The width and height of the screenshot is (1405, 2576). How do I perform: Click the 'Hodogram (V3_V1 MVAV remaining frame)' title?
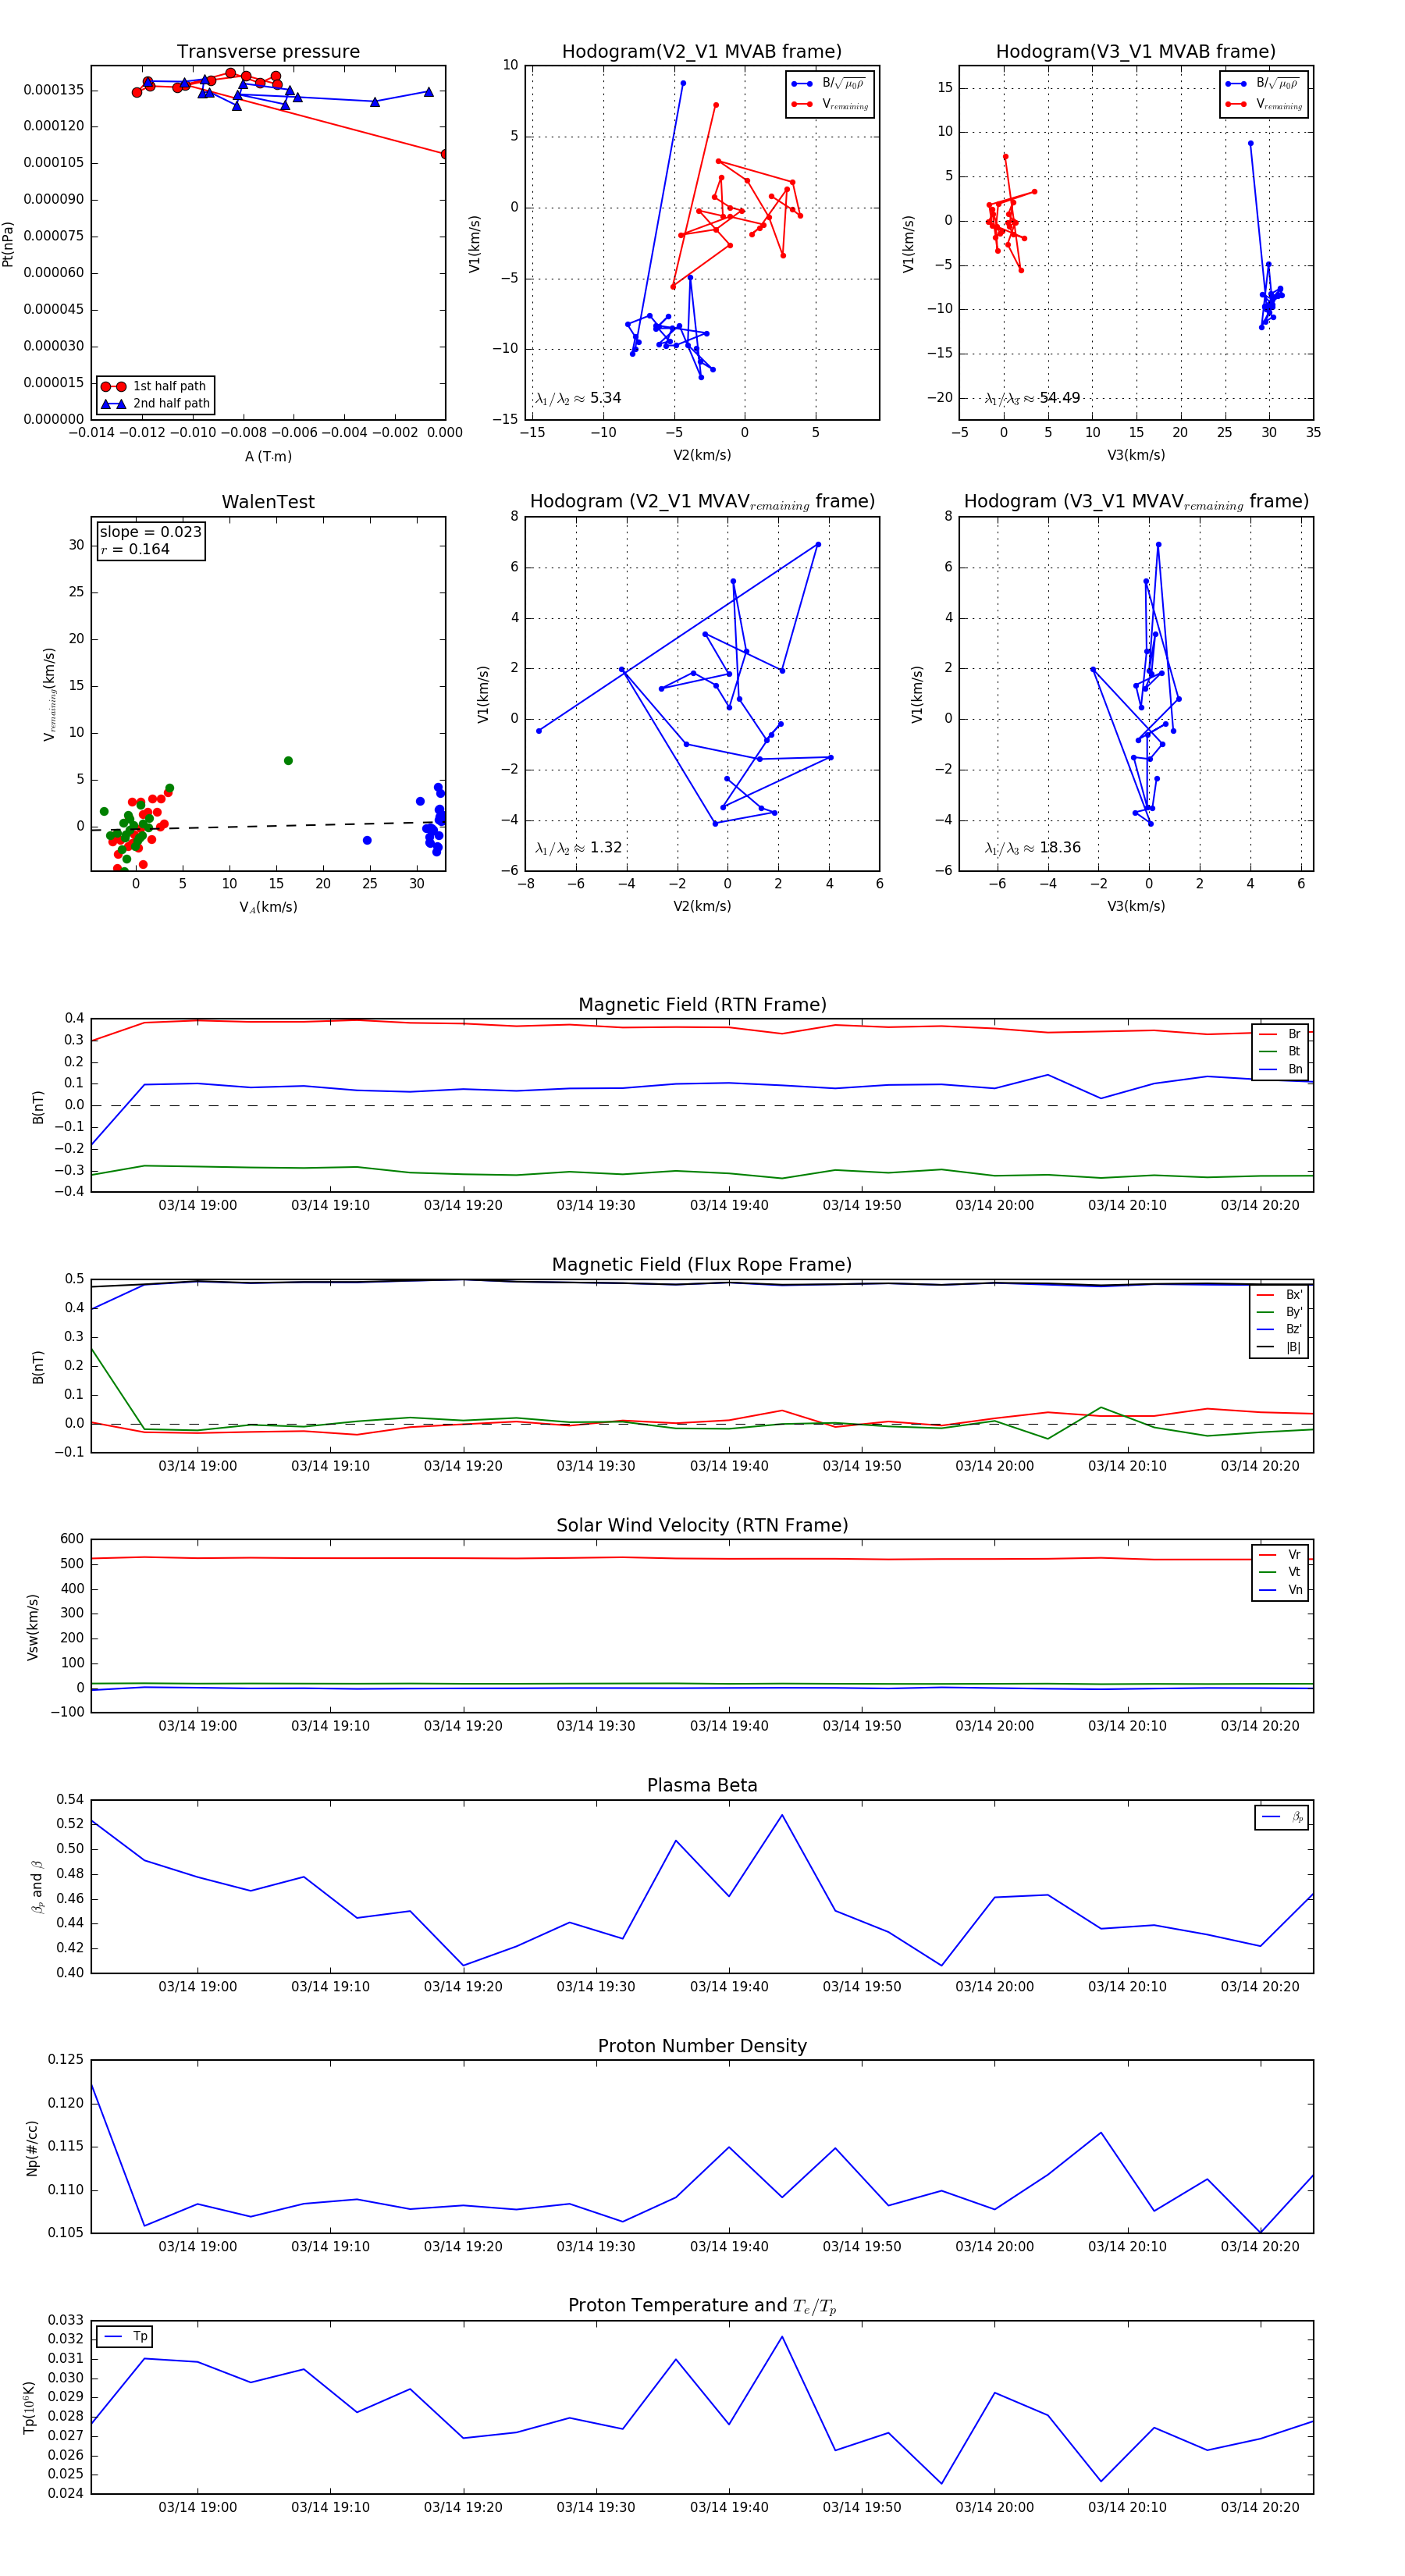point(1136,502)
